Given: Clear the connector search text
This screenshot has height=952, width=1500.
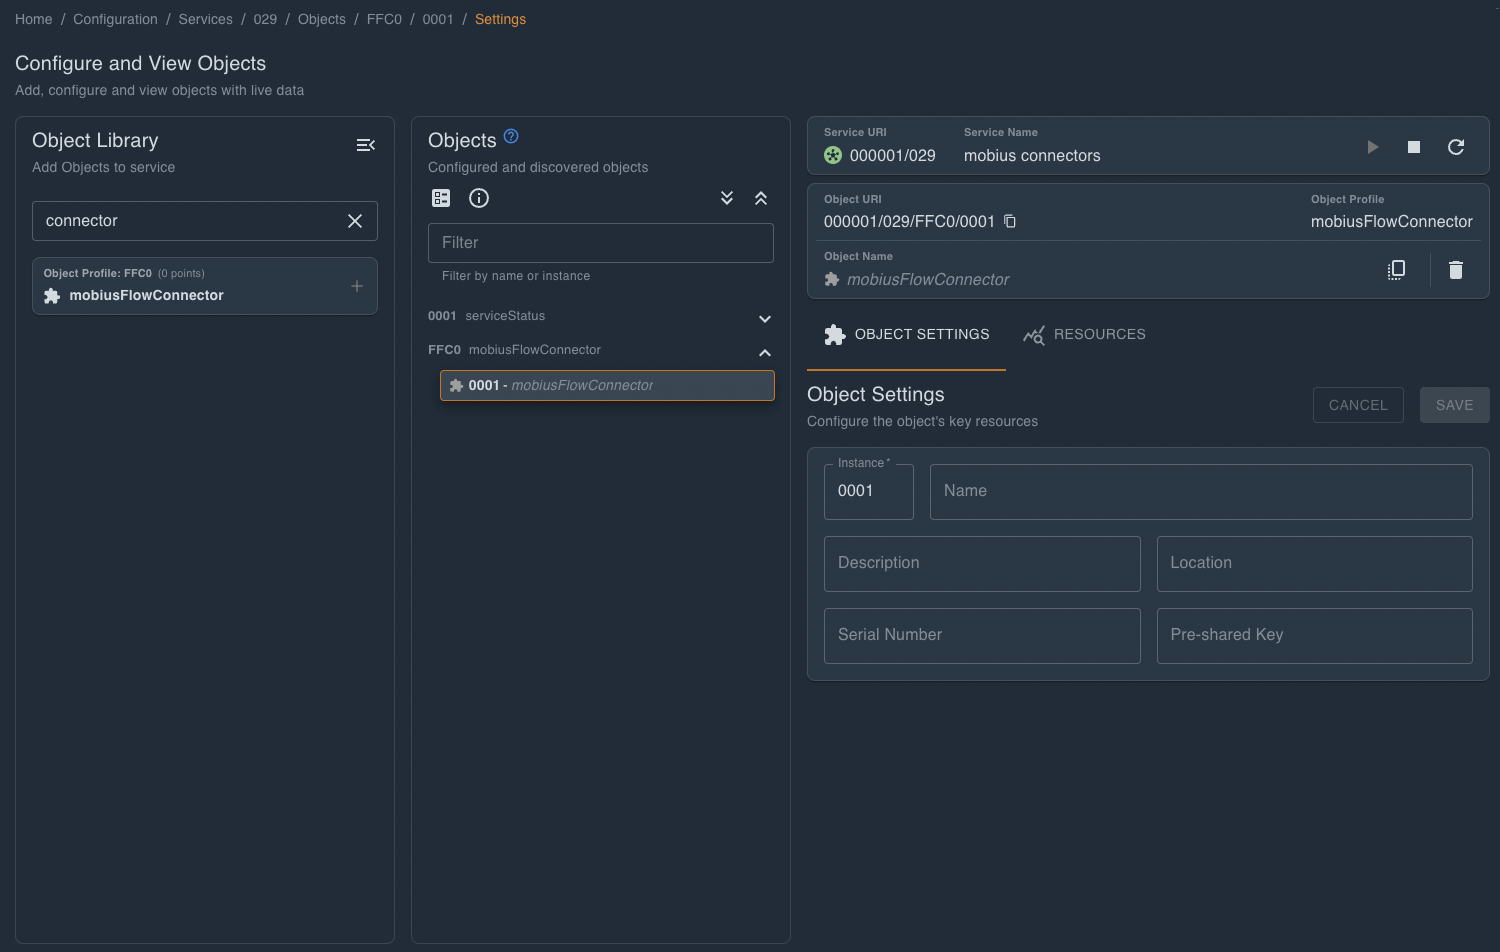Looking at the screenshot, I should point(355,221).
